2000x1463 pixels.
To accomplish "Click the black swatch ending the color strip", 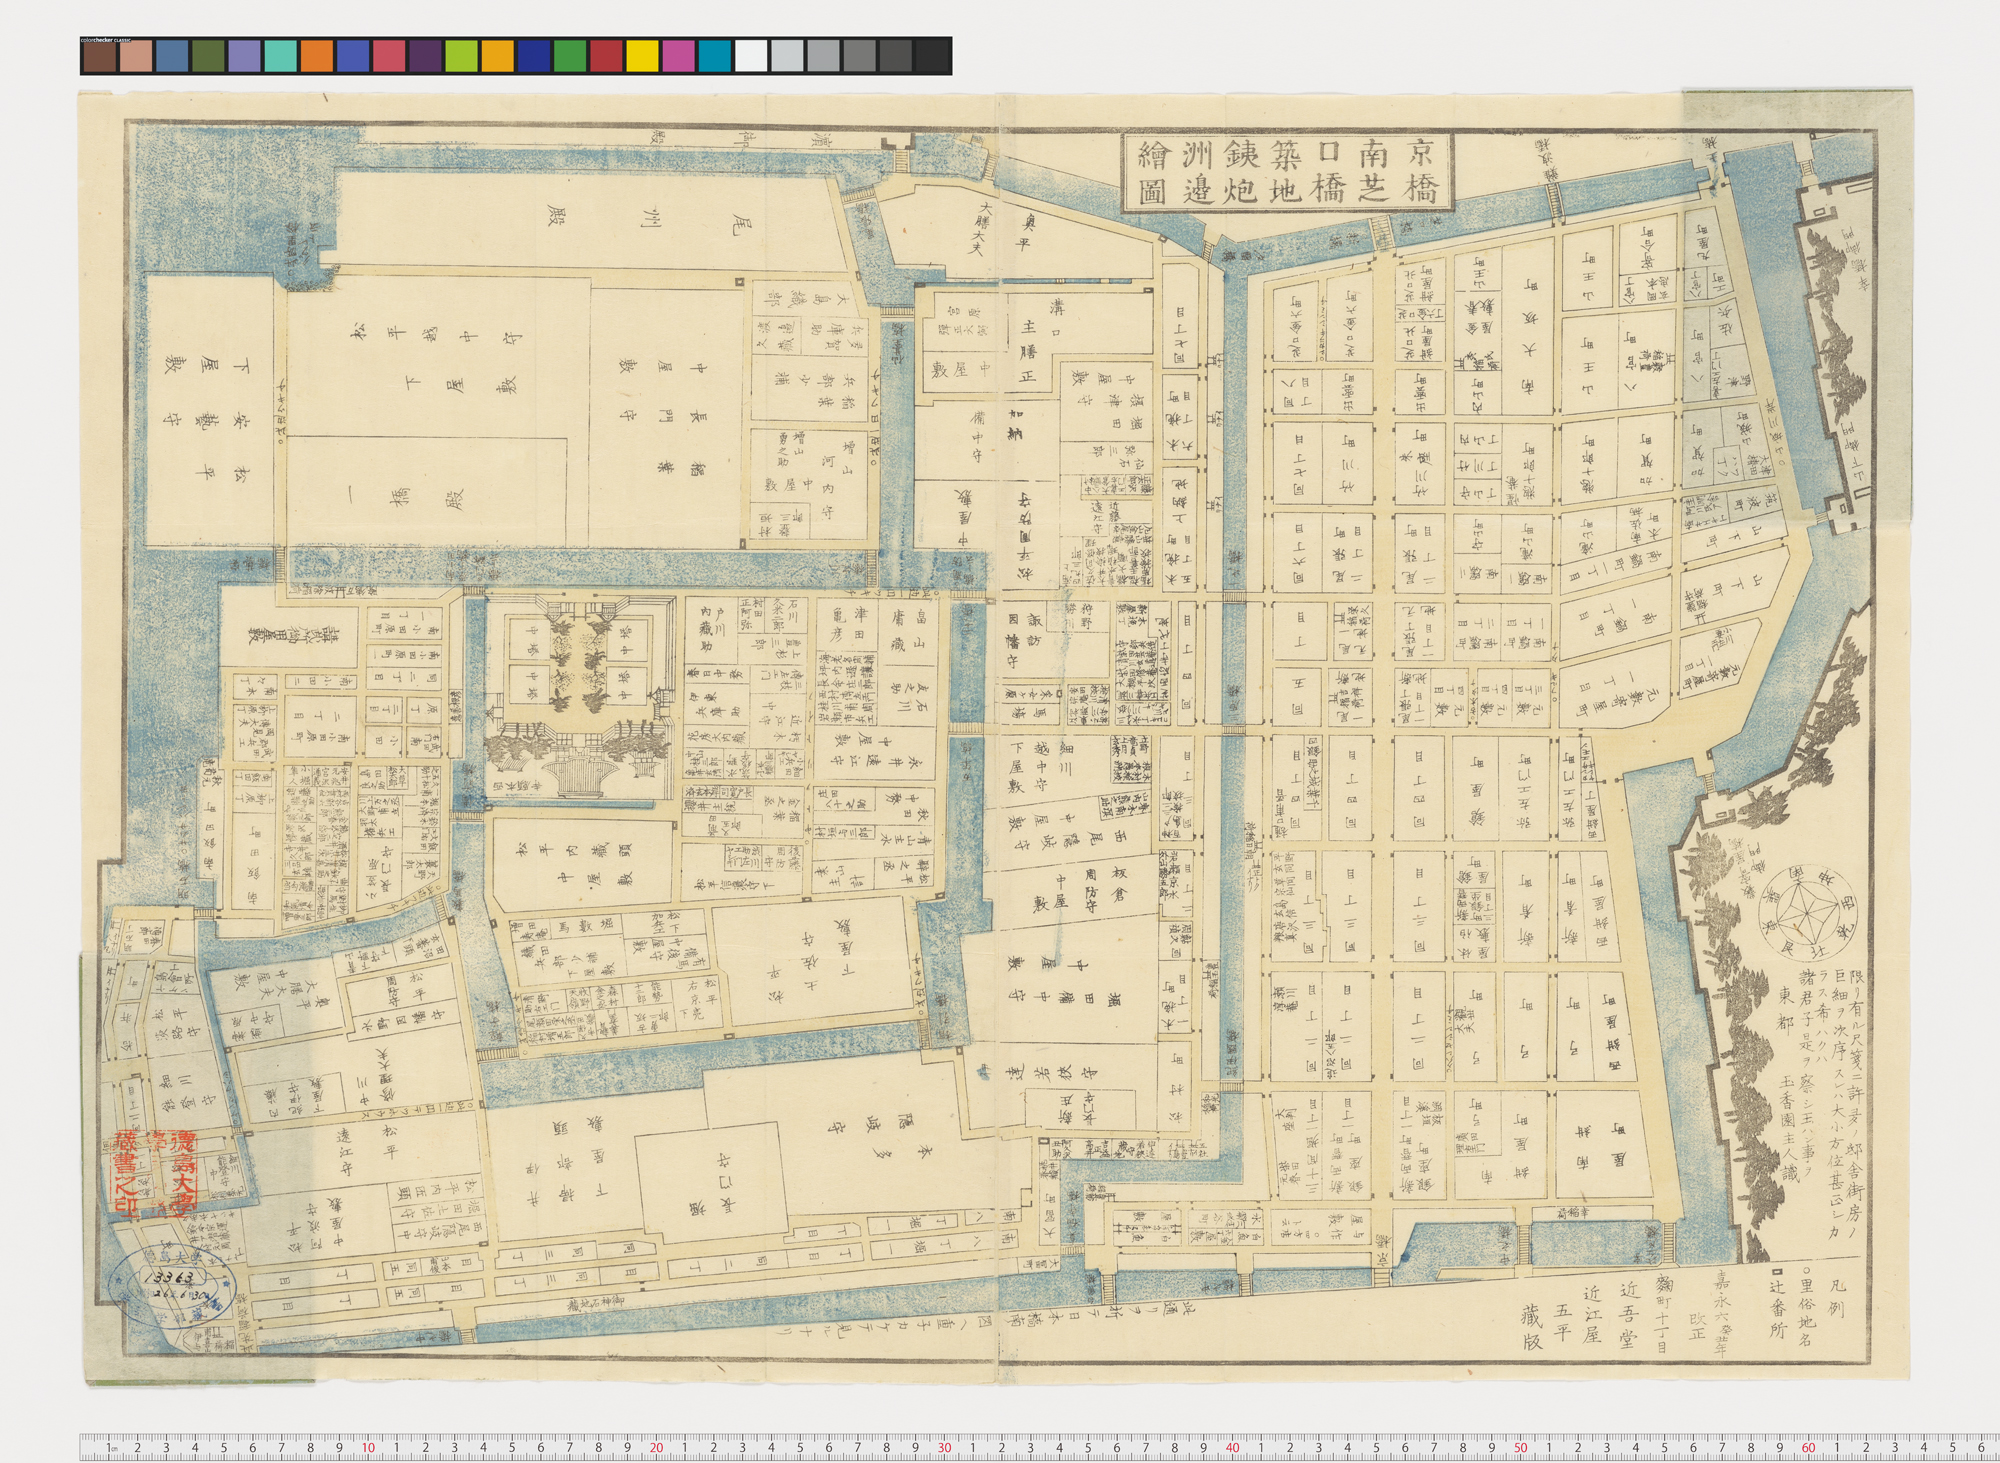I will point(932,56).
